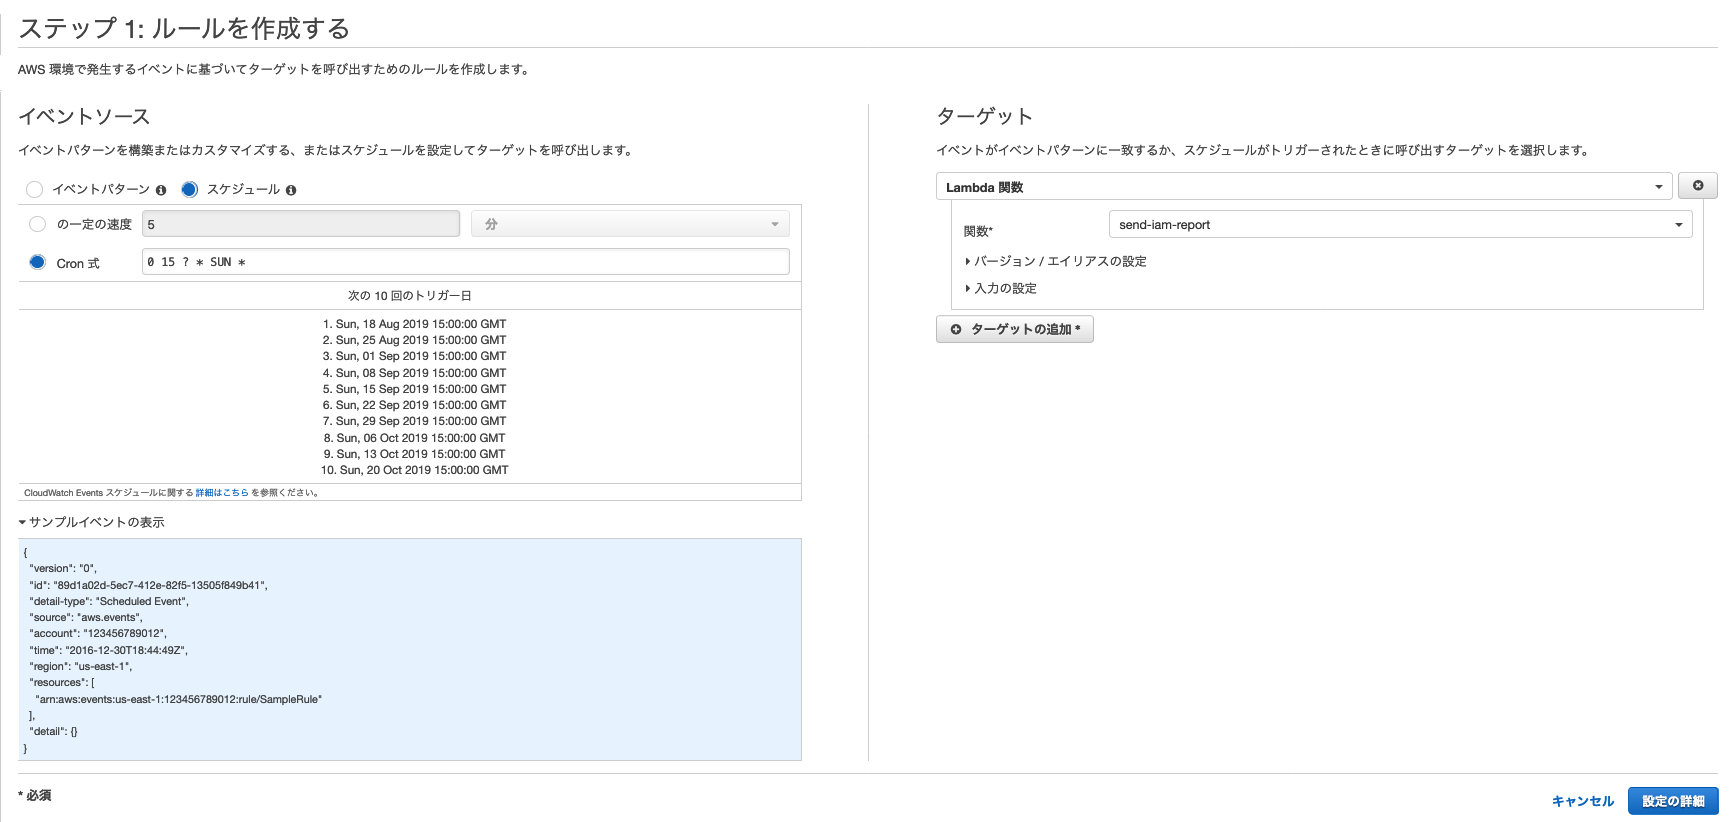Select trigger date Sun, 20 Oct 2019
The image size is (1731, 822).
[415, 470]
